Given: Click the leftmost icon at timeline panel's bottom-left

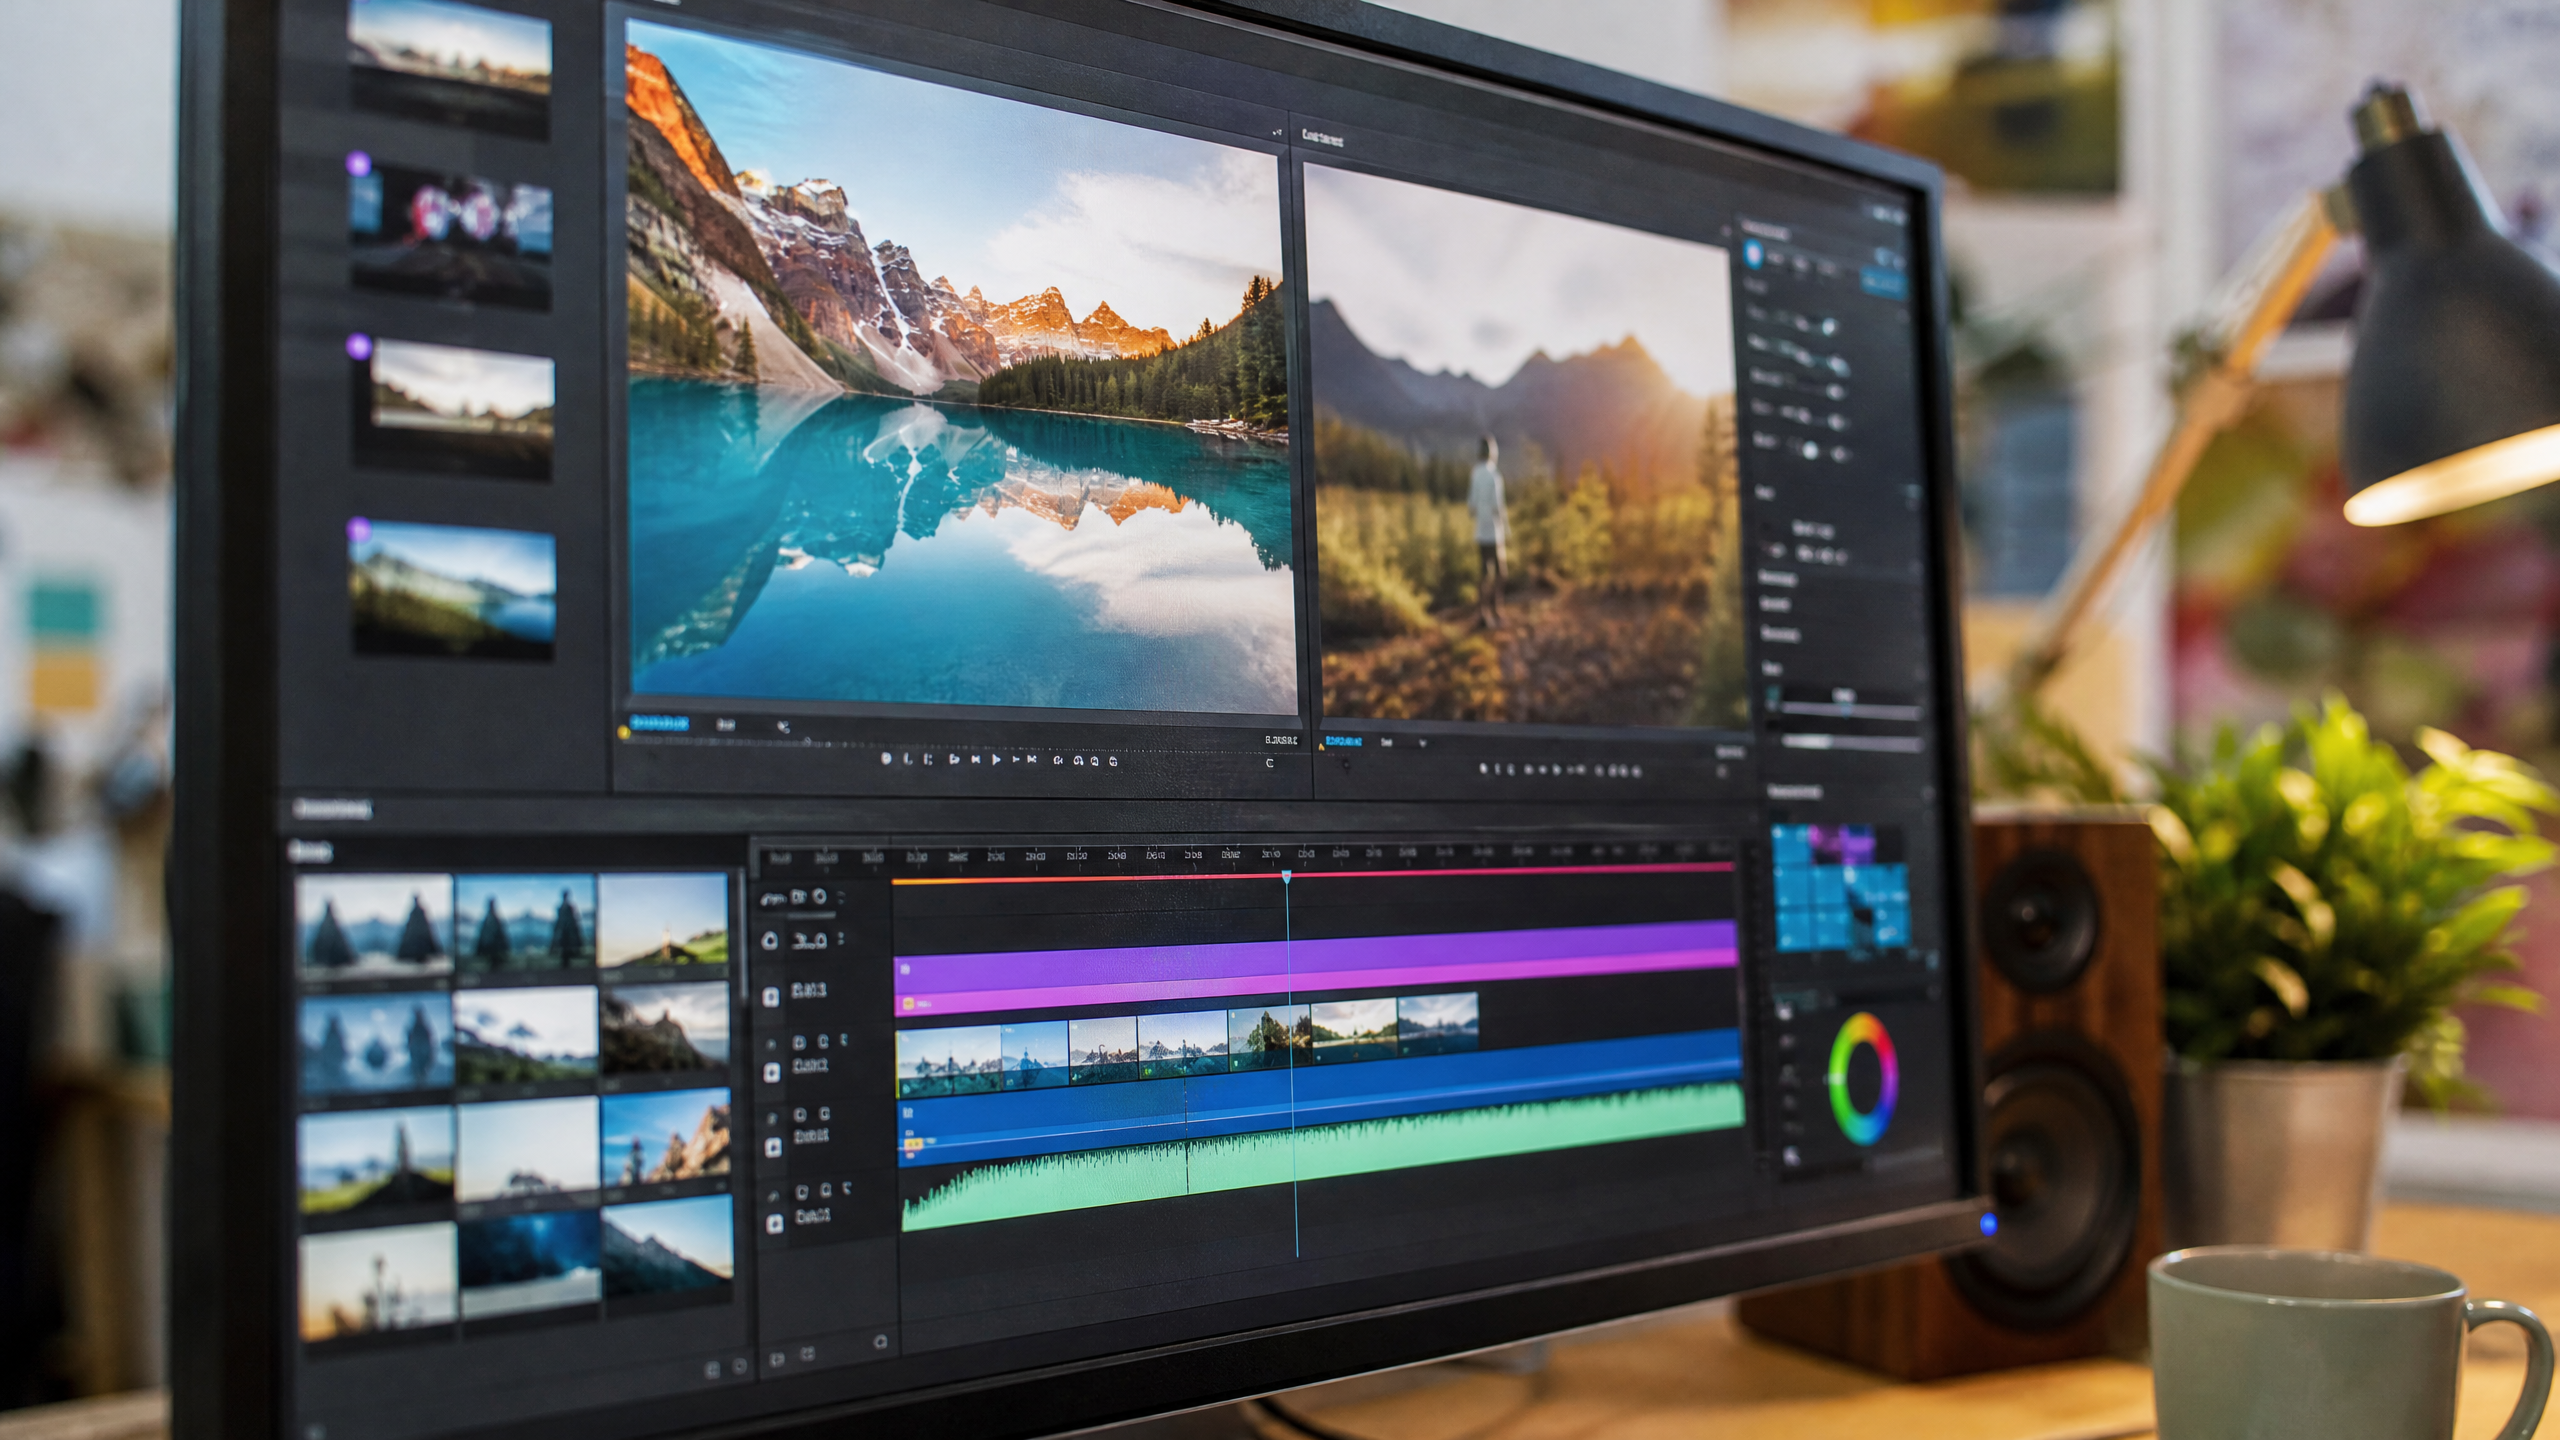Looking at the screenshot, I should pos(777,1358).
